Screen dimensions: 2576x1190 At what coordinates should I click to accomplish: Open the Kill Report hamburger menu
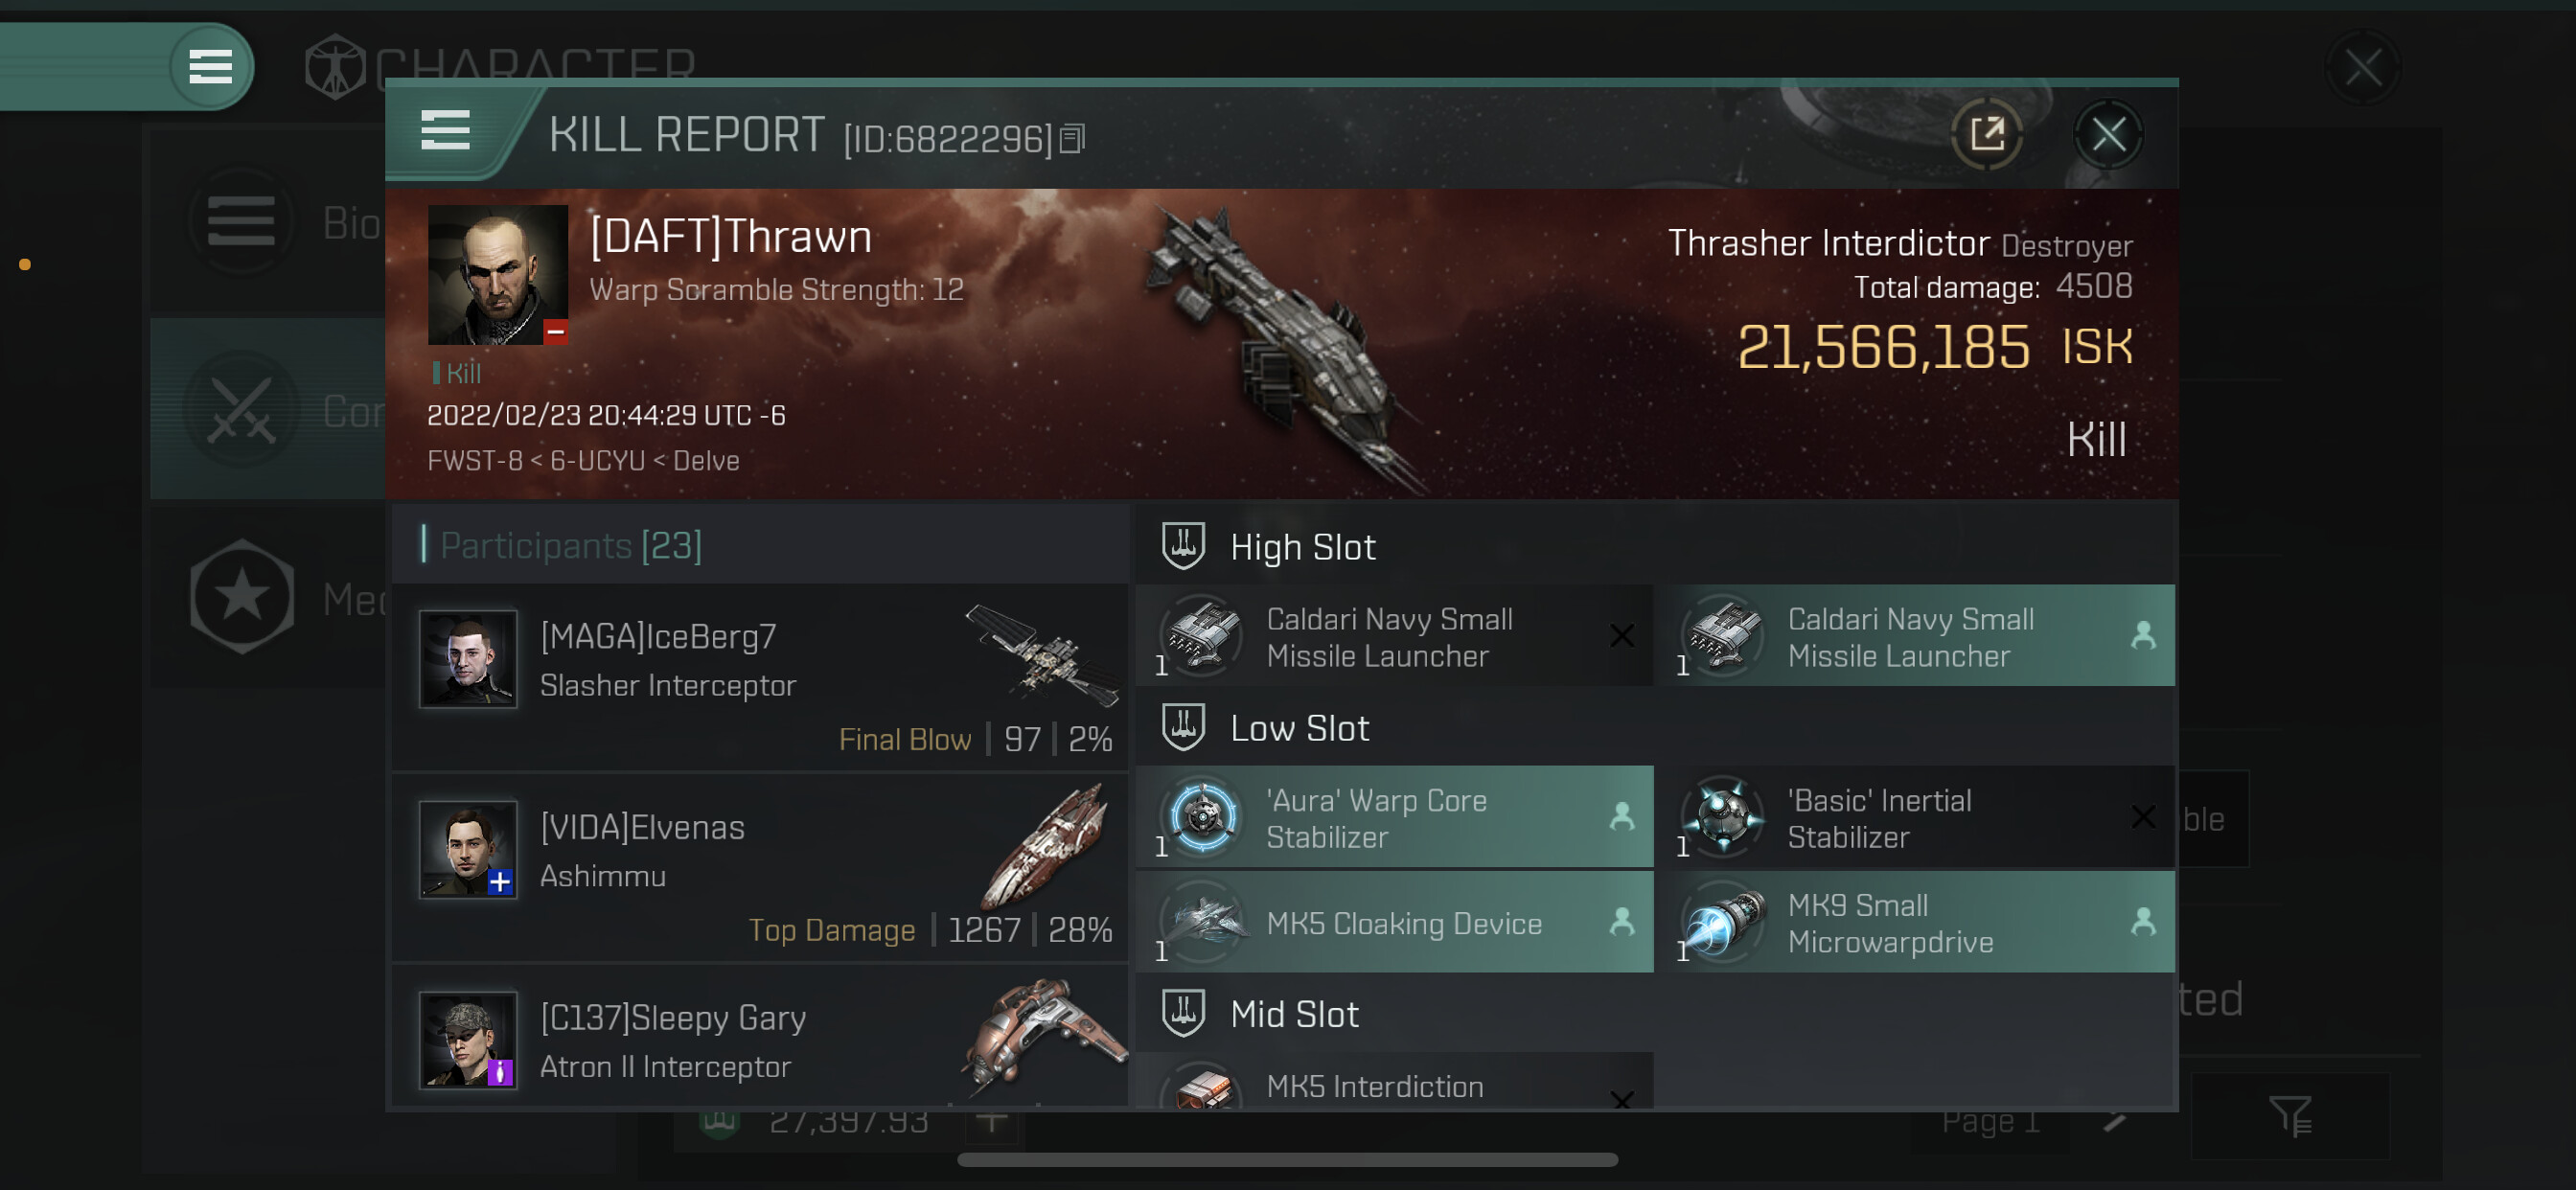click(445, 131)
